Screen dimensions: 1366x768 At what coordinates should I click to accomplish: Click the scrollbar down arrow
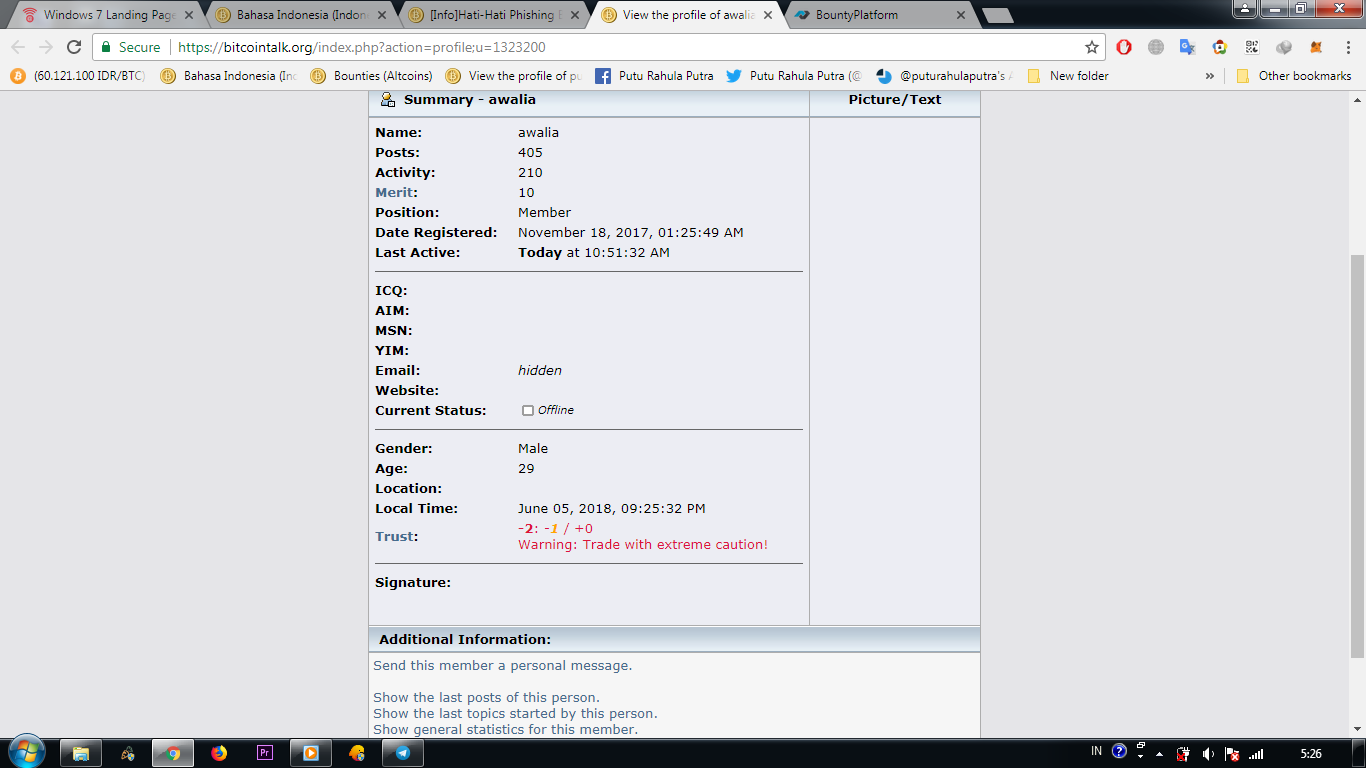pos(1357,729)
